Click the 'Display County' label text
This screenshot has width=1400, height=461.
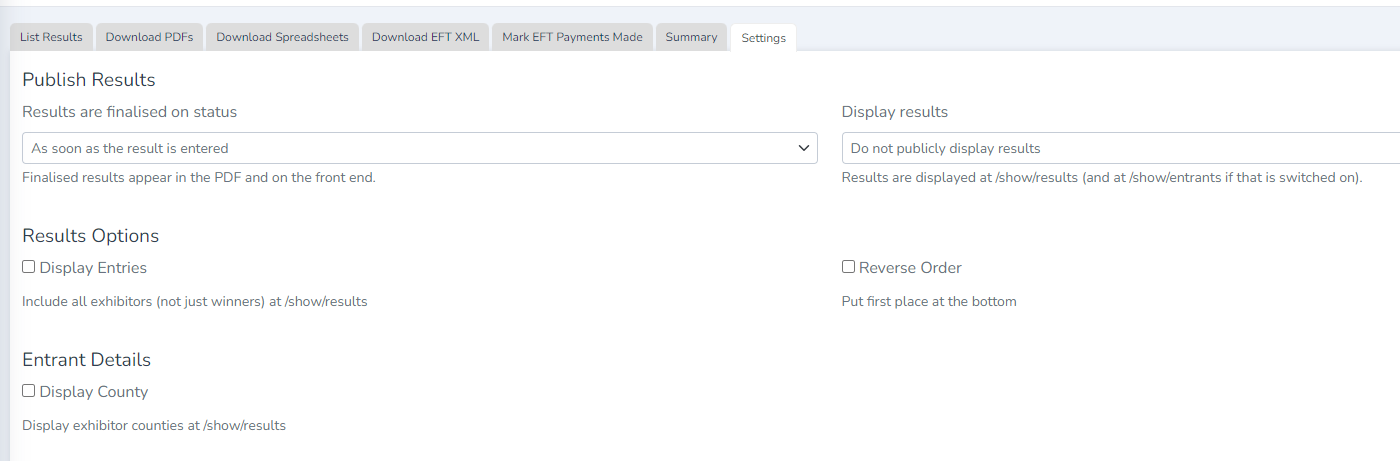[94, 392]
